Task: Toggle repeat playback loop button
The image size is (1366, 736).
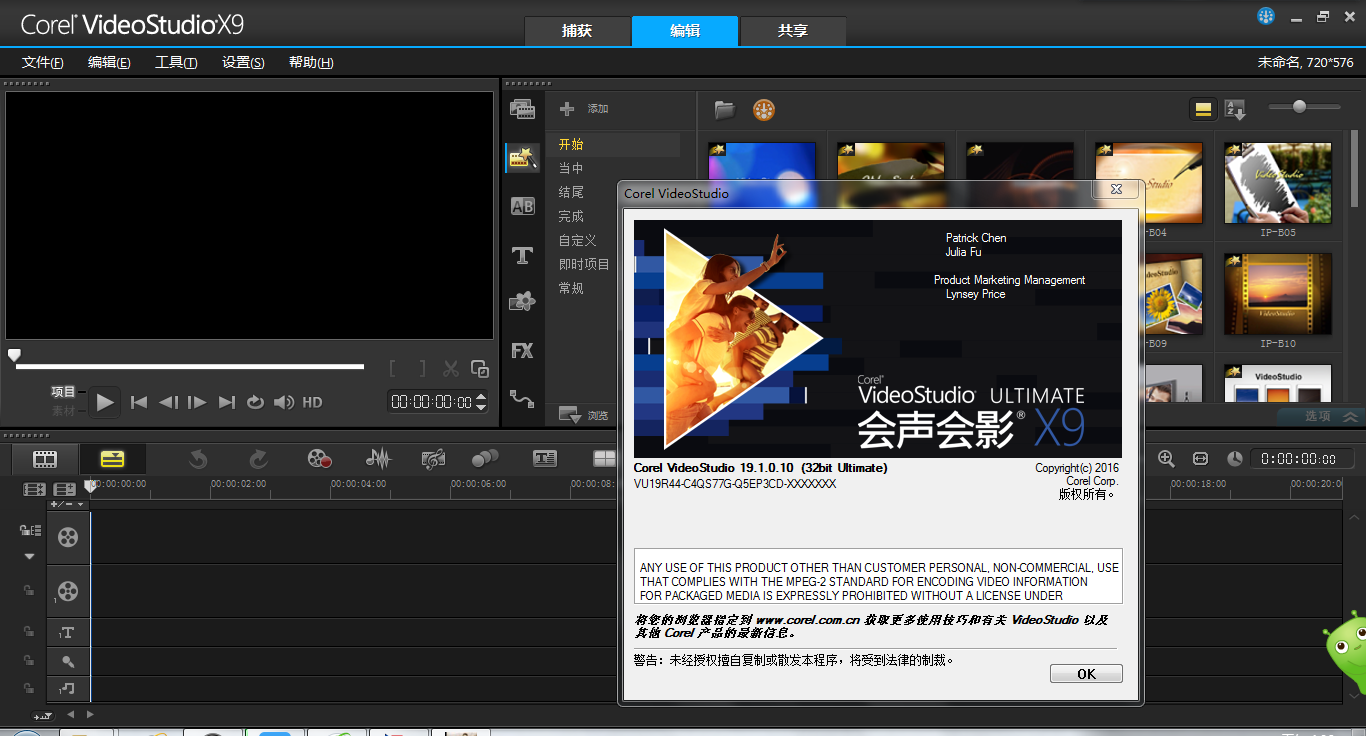Action: point(255,402)
